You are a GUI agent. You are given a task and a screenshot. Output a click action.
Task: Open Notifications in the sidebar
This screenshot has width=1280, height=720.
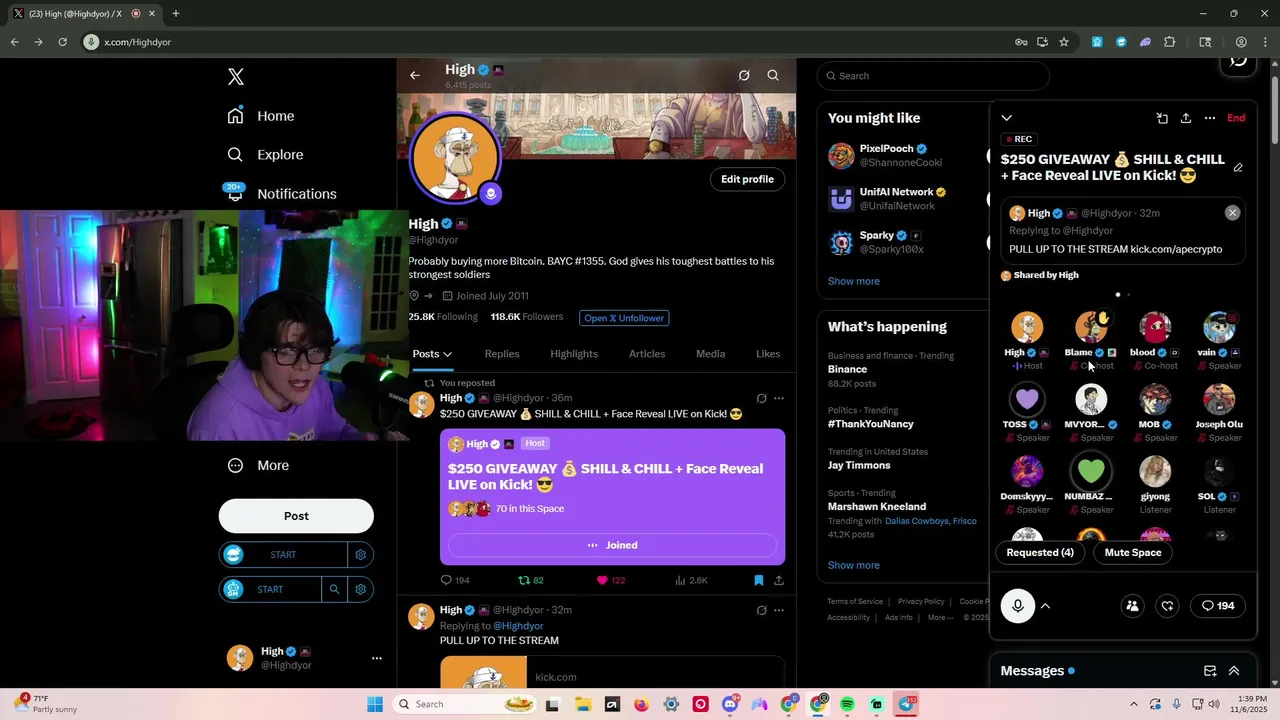(x=282, y=194)
